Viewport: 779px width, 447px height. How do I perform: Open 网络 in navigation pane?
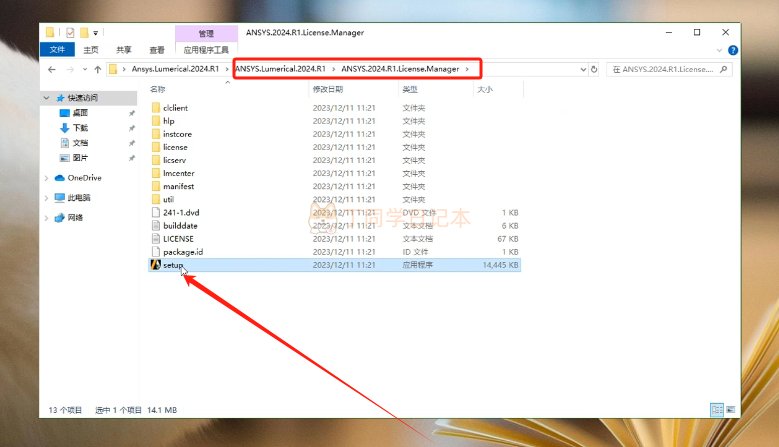pyautogui.click(x=75, y=218)
